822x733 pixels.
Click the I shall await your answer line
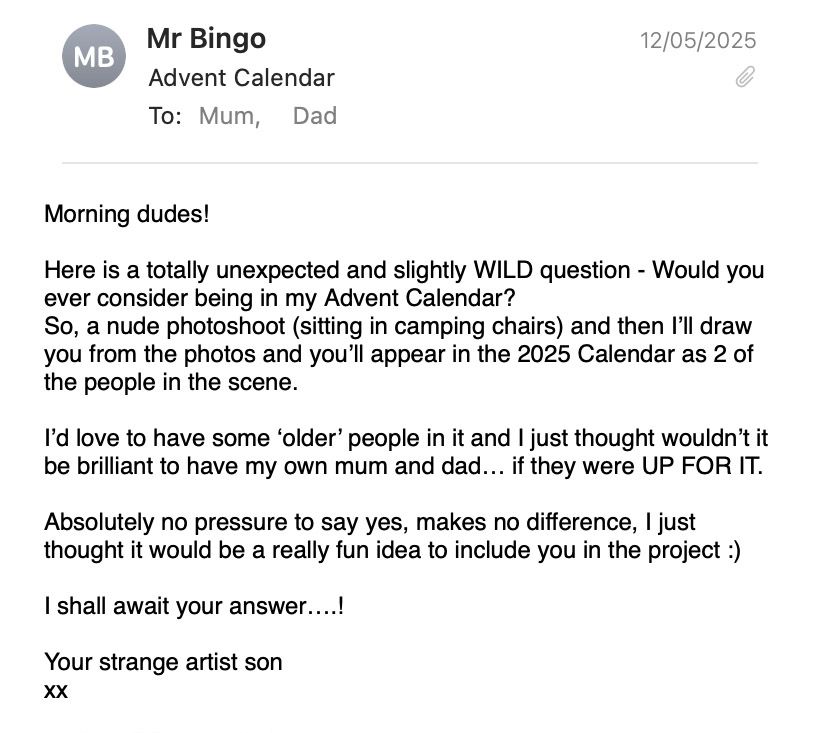coord(194,606)
